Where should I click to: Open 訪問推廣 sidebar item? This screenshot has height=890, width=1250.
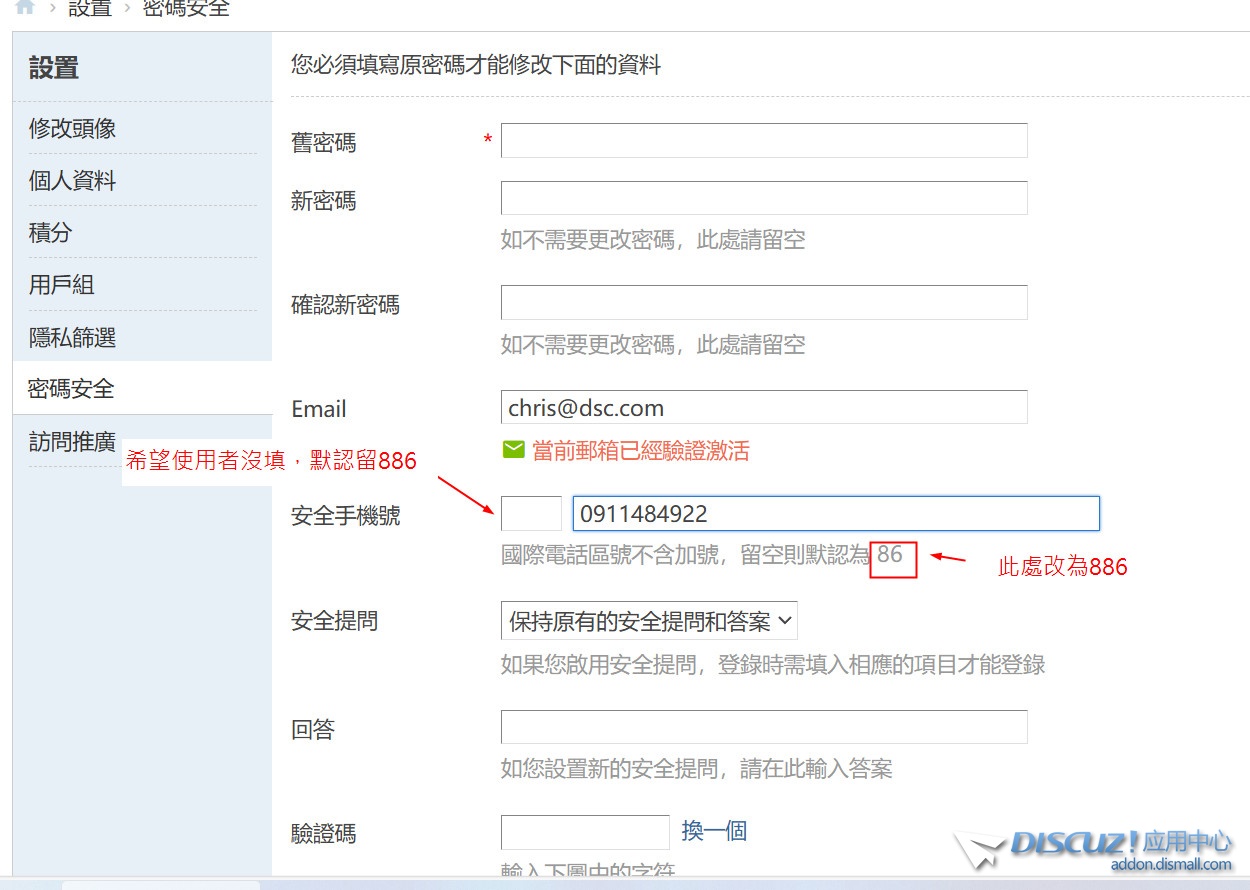(x=72, y=442)
